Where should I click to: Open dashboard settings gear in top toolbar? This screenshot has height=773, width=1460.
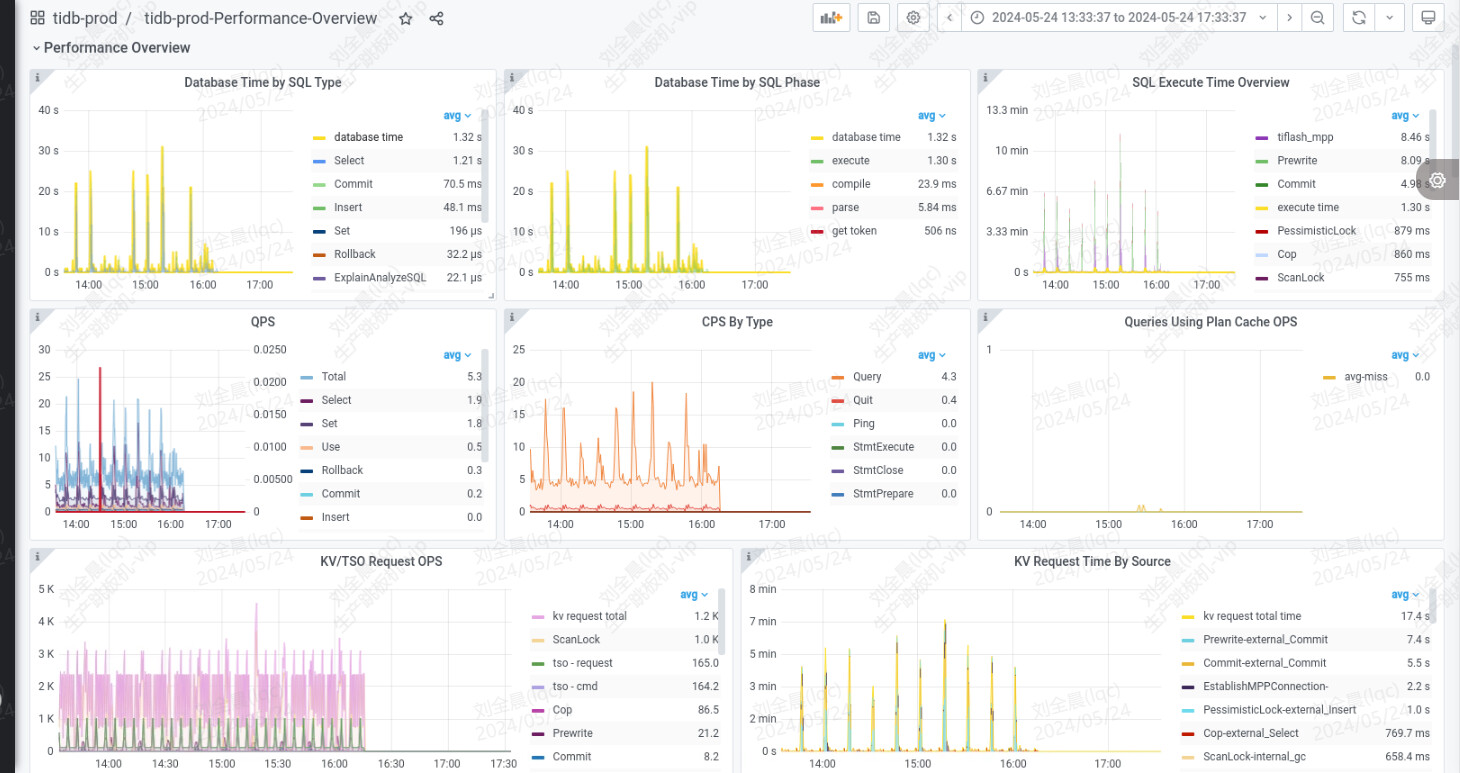[912, 18]
